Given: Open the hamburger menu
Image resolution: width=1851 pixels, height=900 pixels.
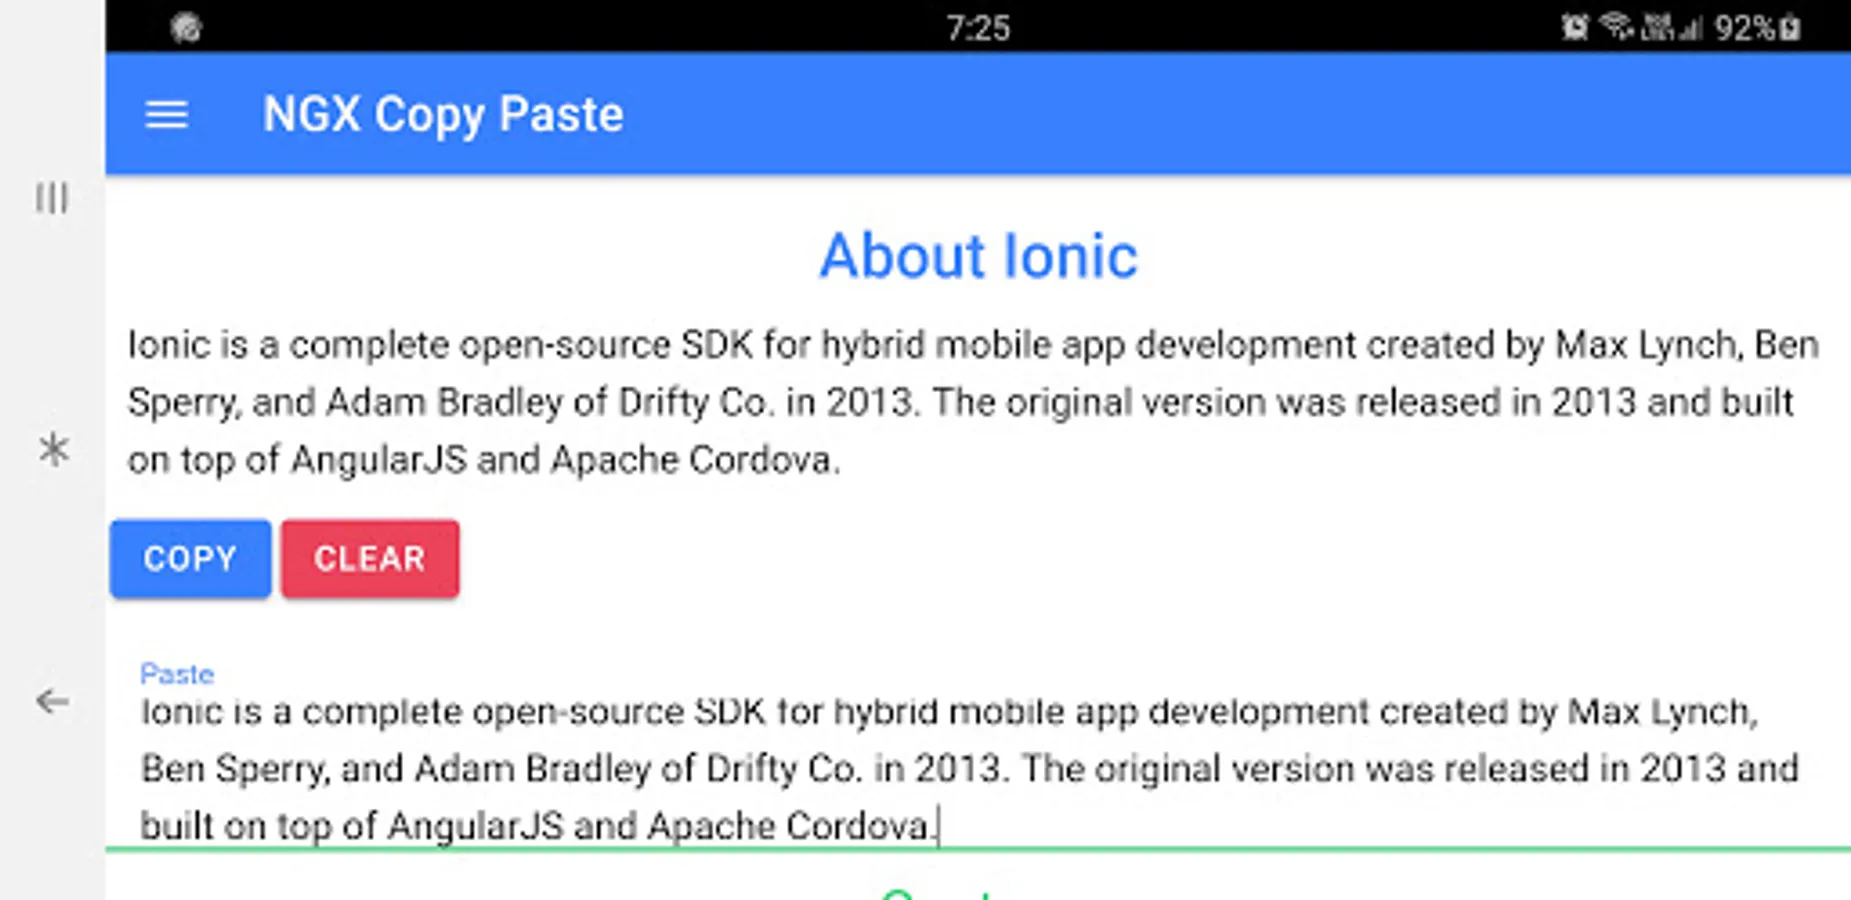Looking at the screenshot, I should (x=166, y=115).
